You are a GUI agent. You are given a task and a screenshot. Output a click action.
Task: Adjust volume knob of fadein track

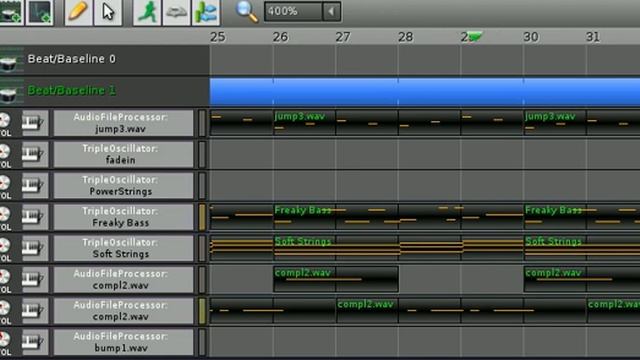4,151
